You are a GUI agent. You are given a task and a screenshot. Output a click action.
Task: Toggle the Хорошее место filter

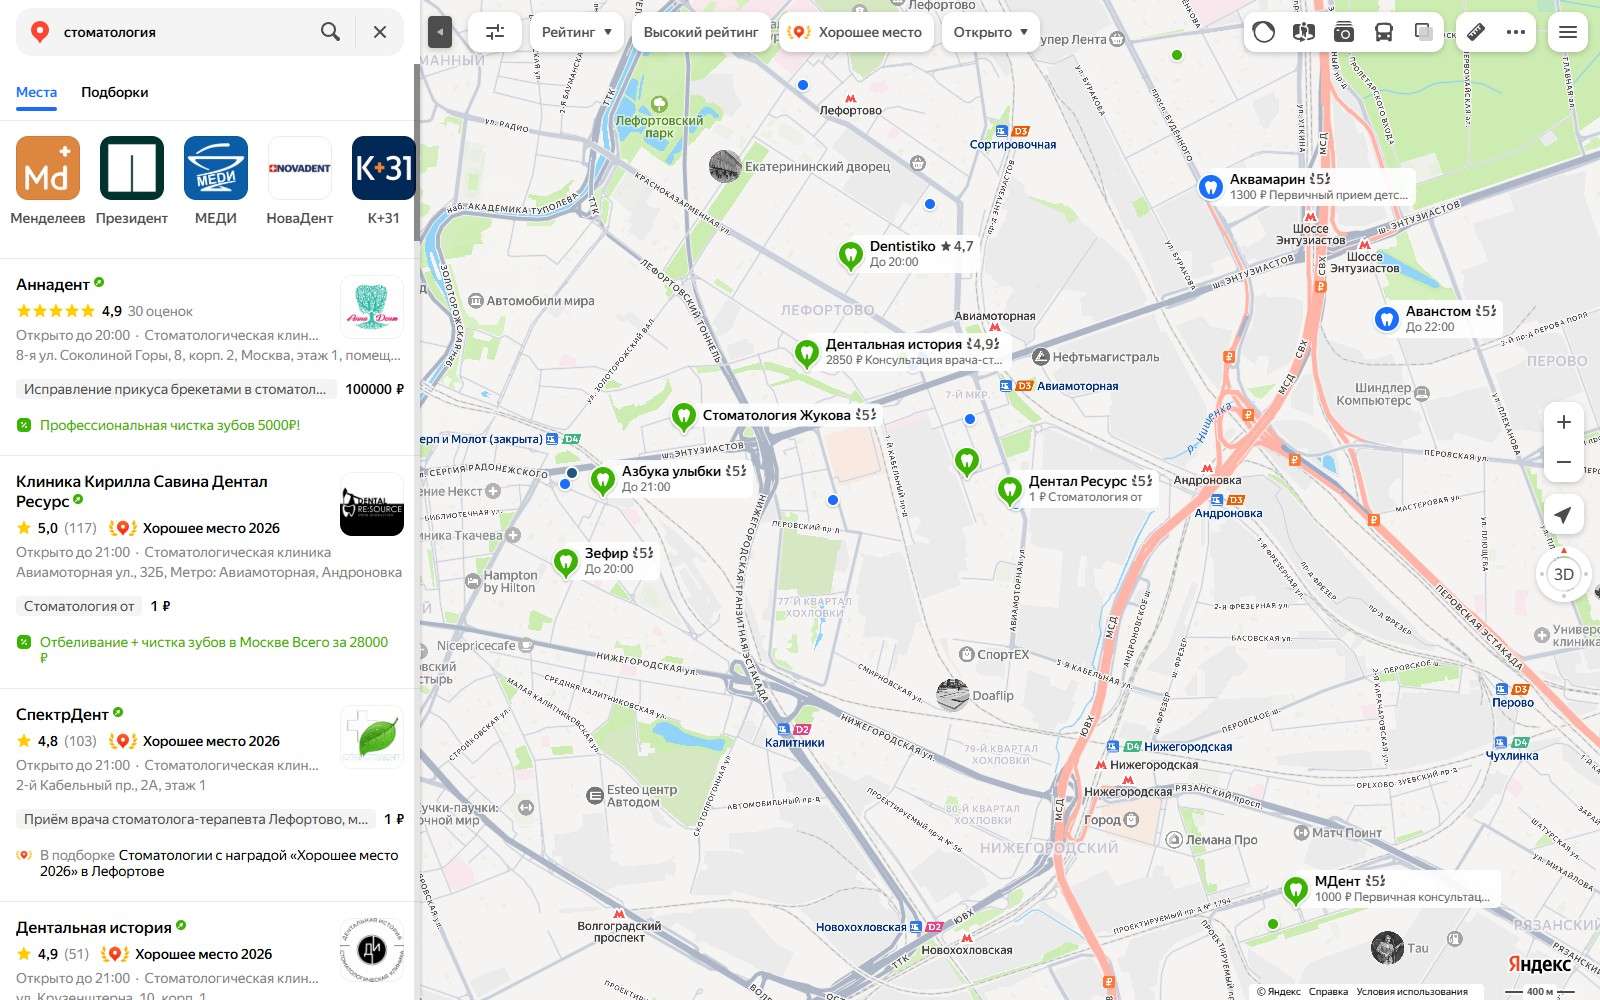tap(855, 32)
